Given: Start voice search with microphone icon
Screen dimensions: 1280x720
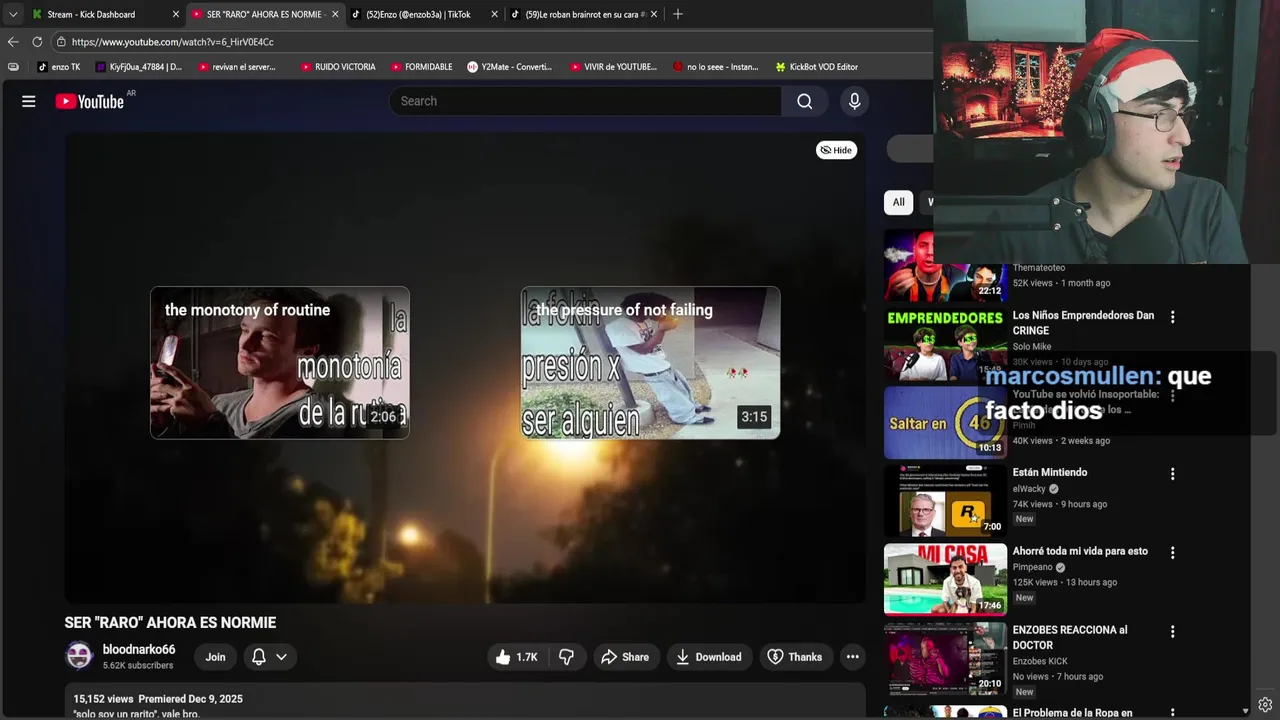Looking at the screenshot, I should [x=854, y=101].
